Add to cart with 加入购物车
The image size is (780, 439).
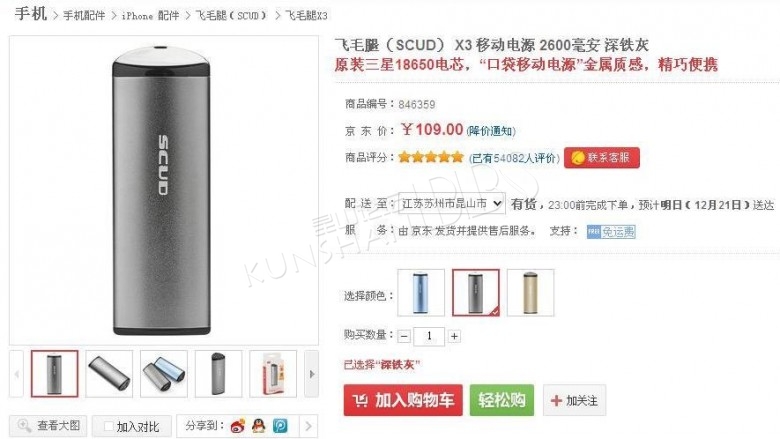[x=403, y=400]
